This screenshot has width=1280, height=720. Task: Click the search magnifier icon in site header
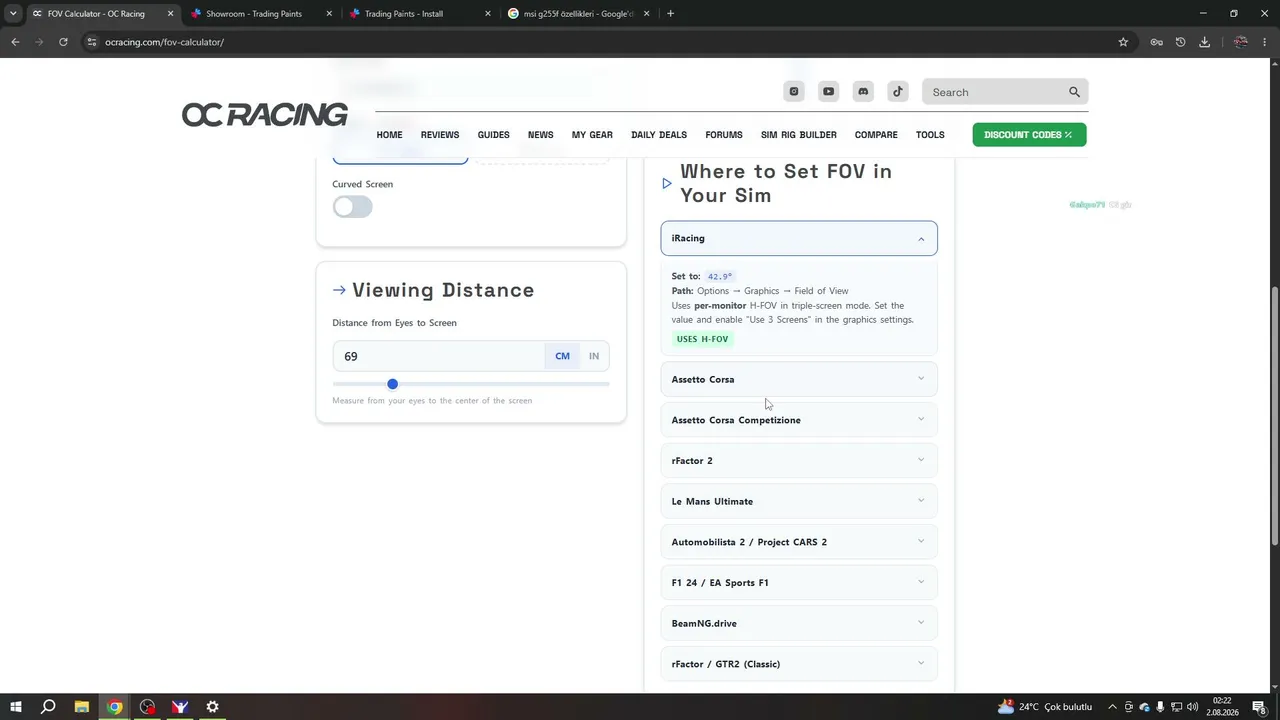(x=1074, y=92)
